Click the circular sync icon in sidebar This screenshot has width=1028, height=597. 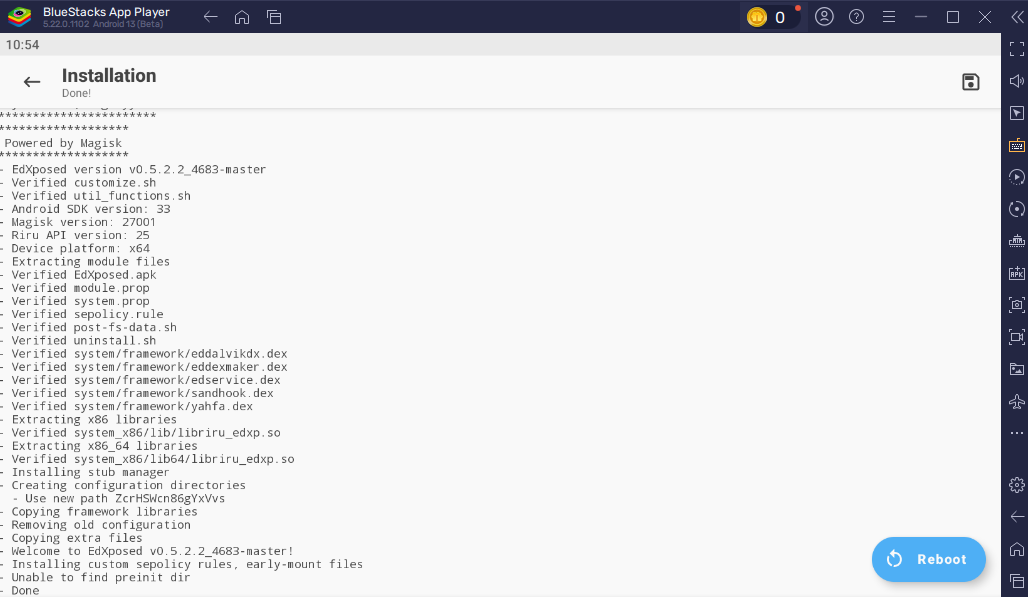(1017, 209)
